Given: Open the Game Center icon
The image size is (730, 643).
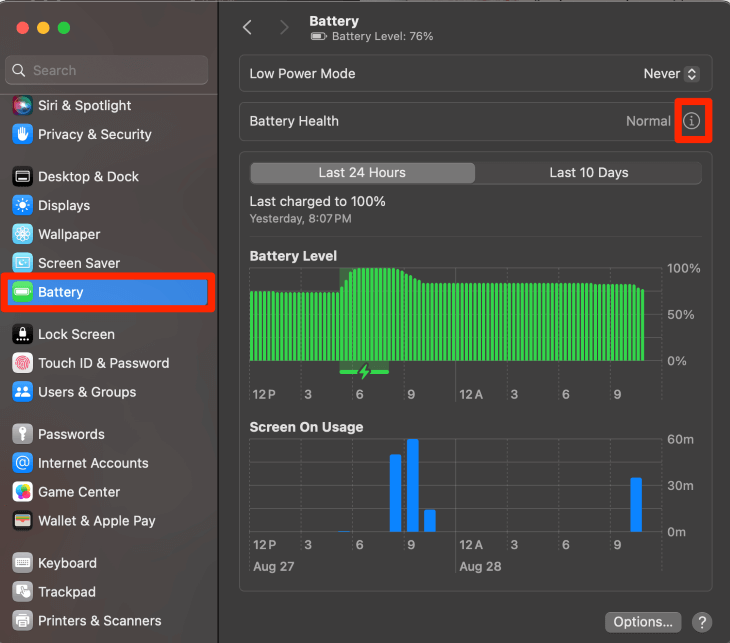Looking at the screenshot, I should coord(23,492).
